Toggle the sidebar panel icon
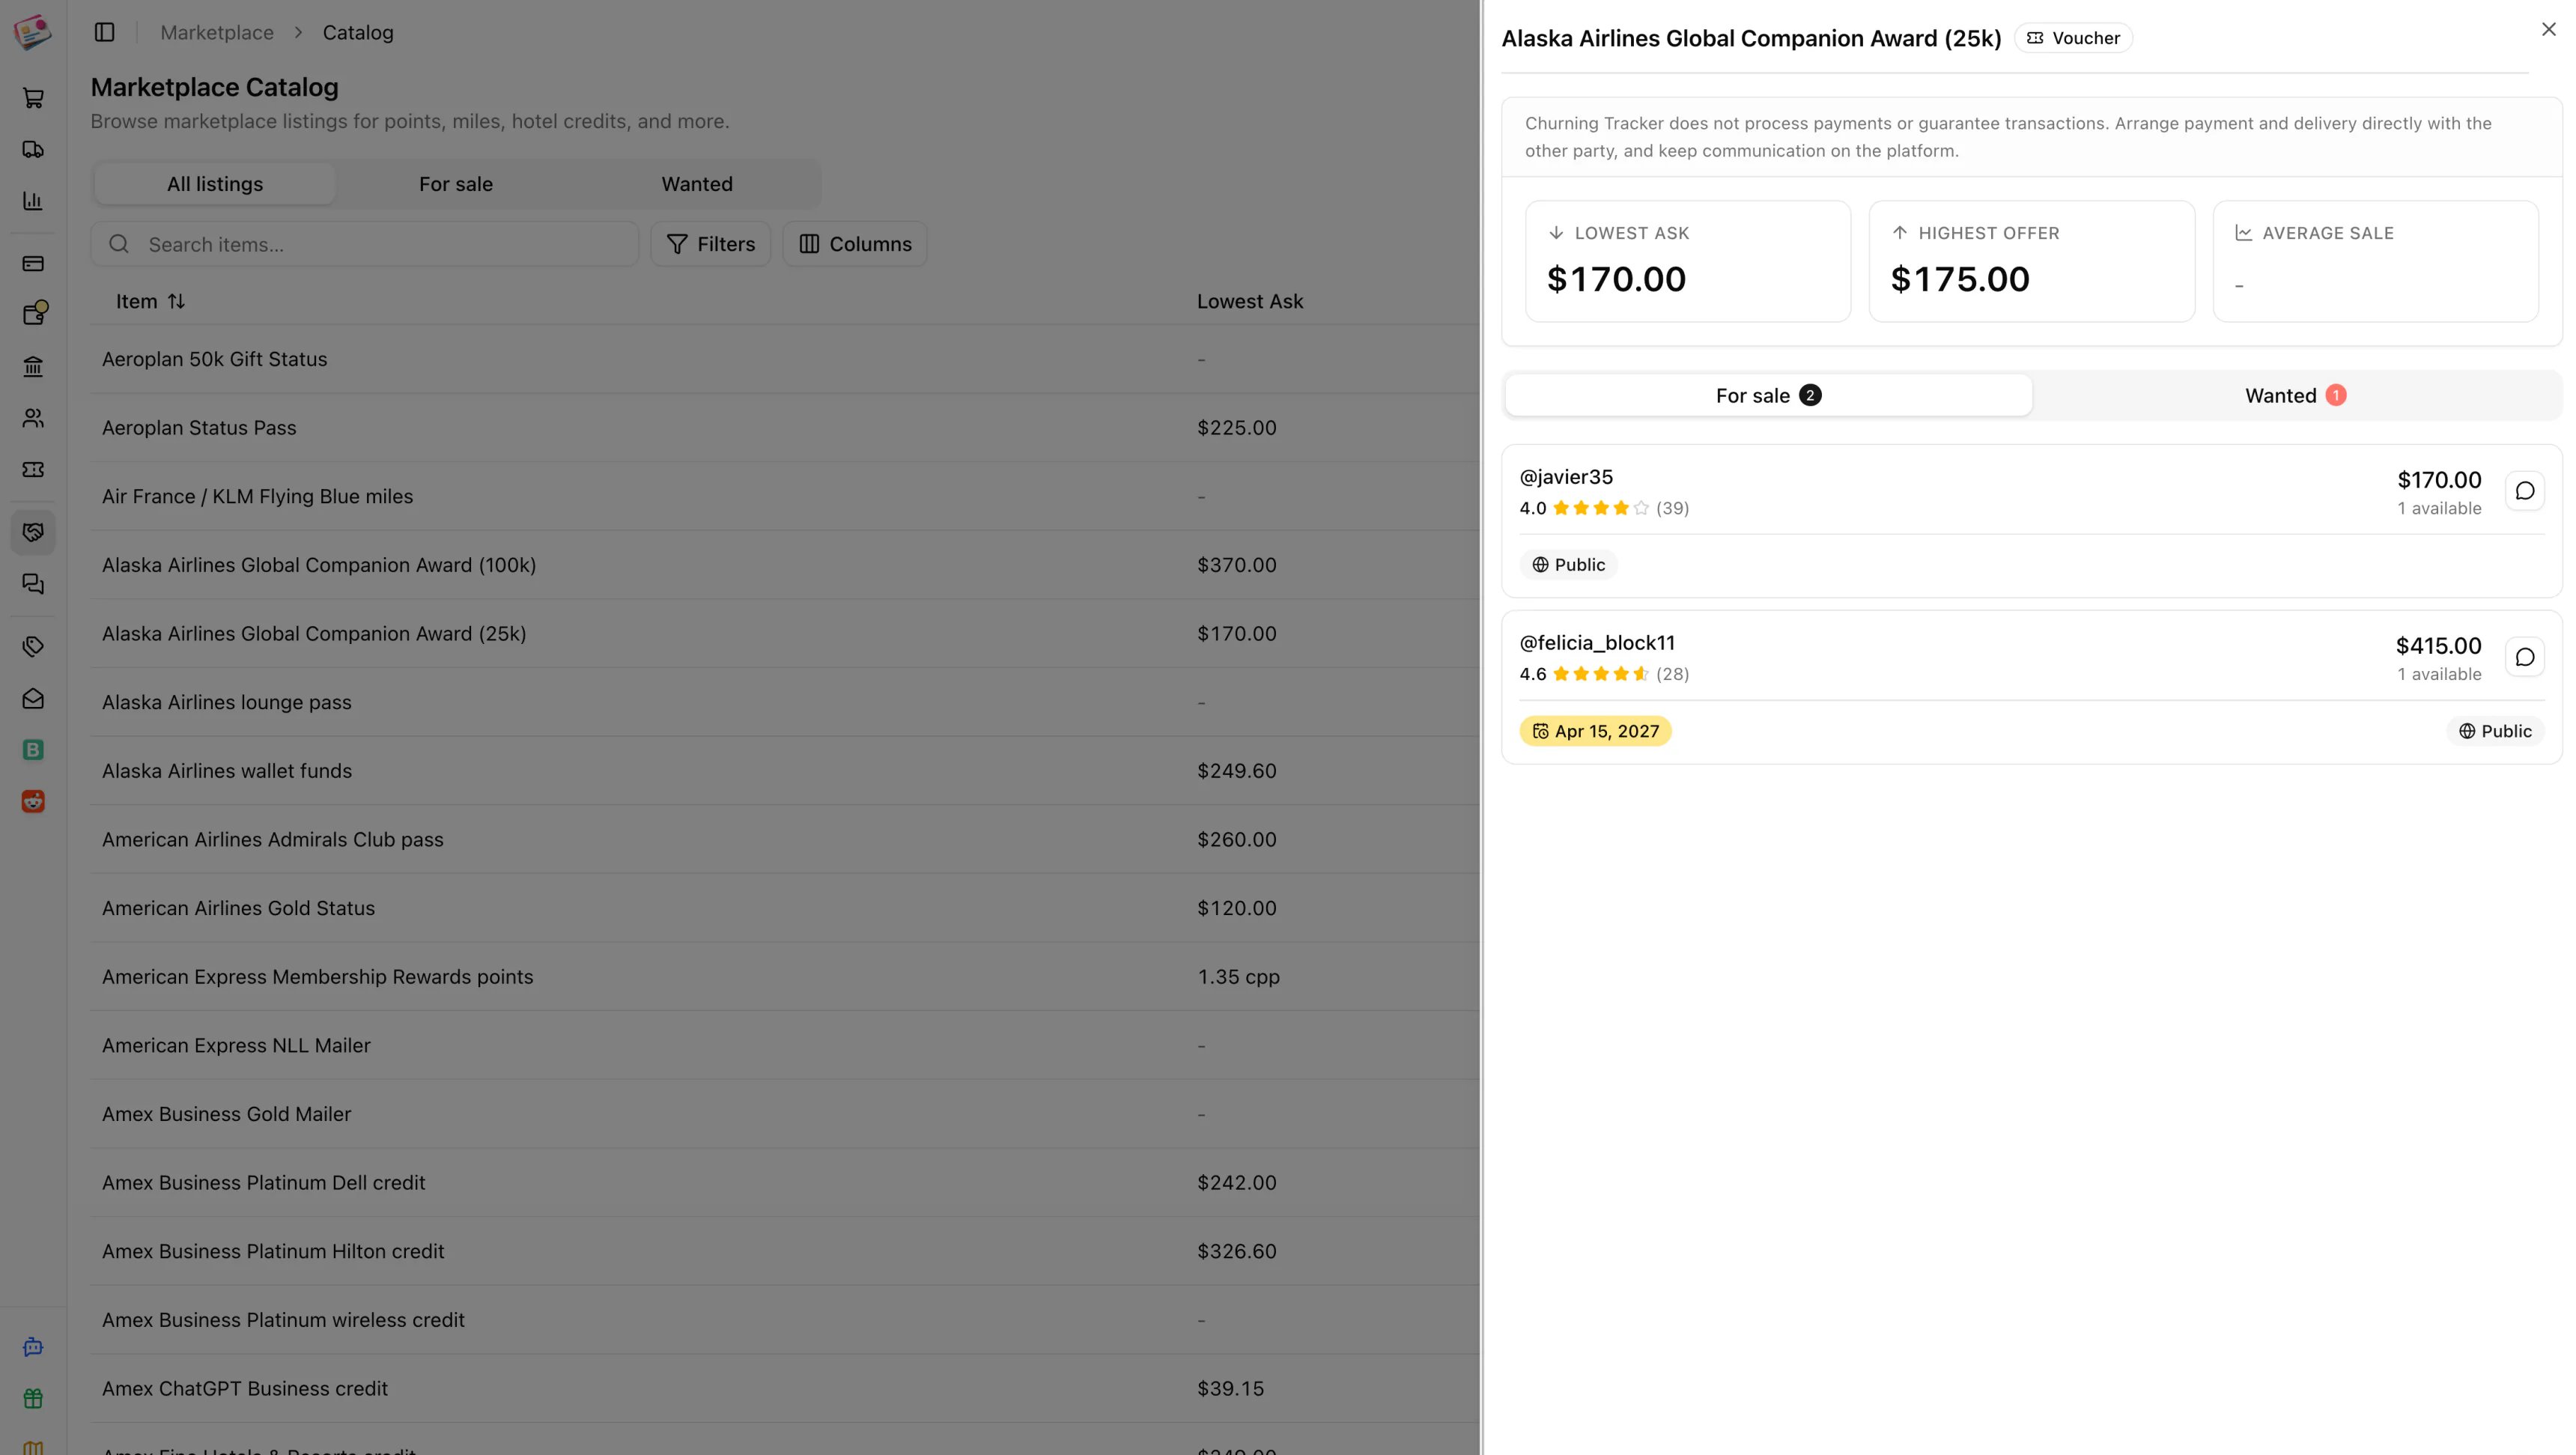The height and width of the screenshot is (1455, 2576). (105, 33)
